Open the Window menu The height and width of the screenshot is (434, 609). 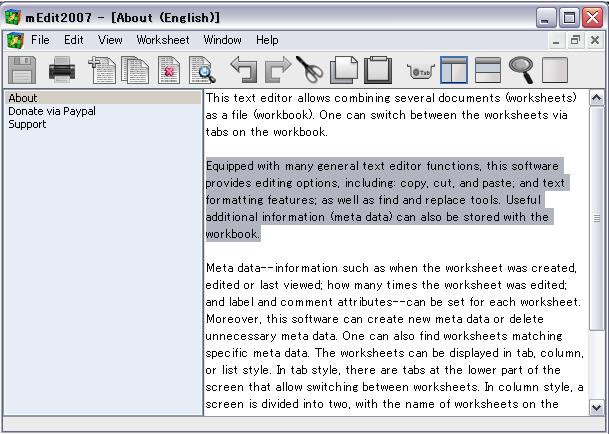pos(222,40)
